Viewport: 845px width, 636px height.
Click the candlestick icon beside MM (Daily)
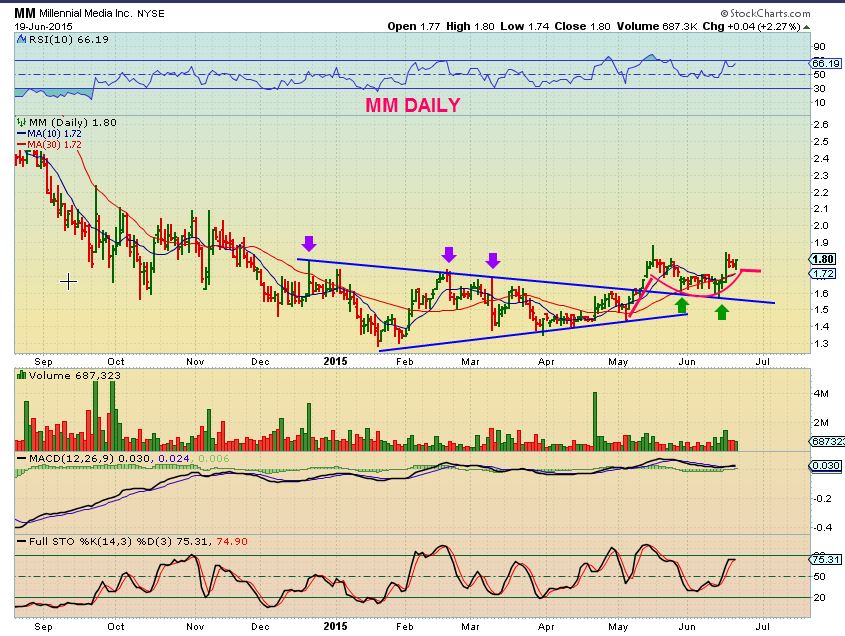pos(22,122)
